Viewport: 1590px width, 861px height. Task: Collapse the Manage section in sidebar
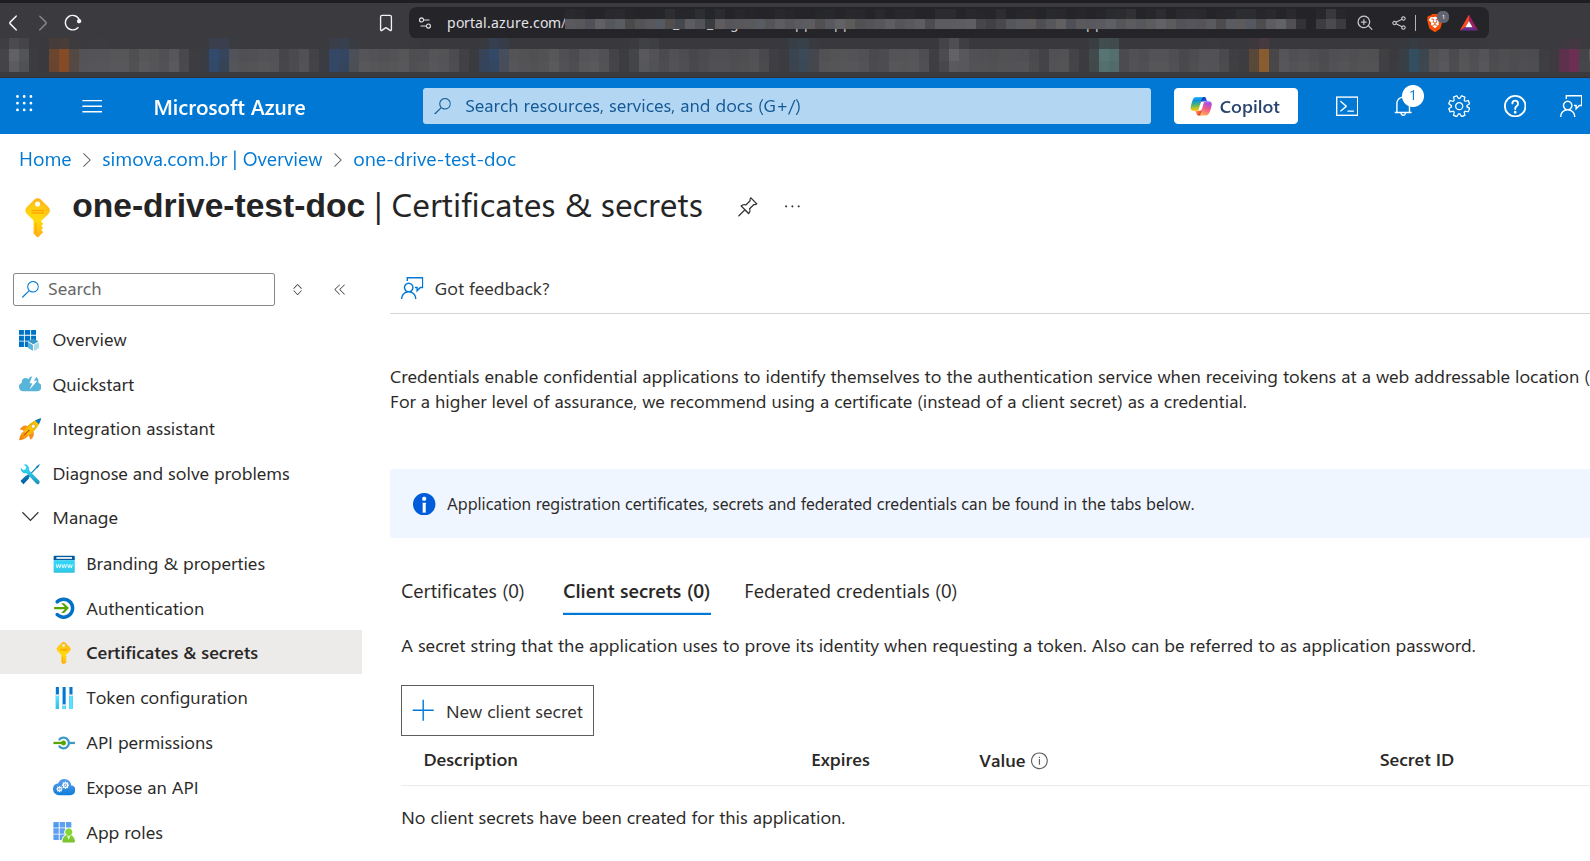point(31,518)
